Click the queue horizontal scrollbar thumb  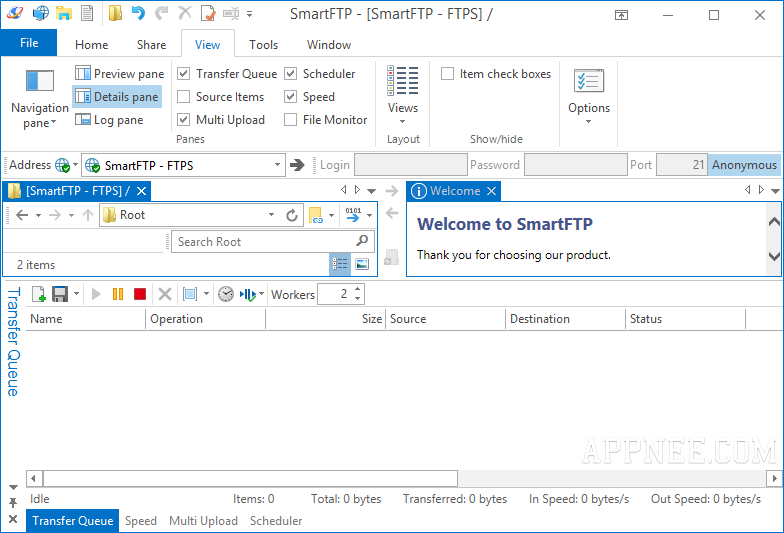click(x=250, y=478)
